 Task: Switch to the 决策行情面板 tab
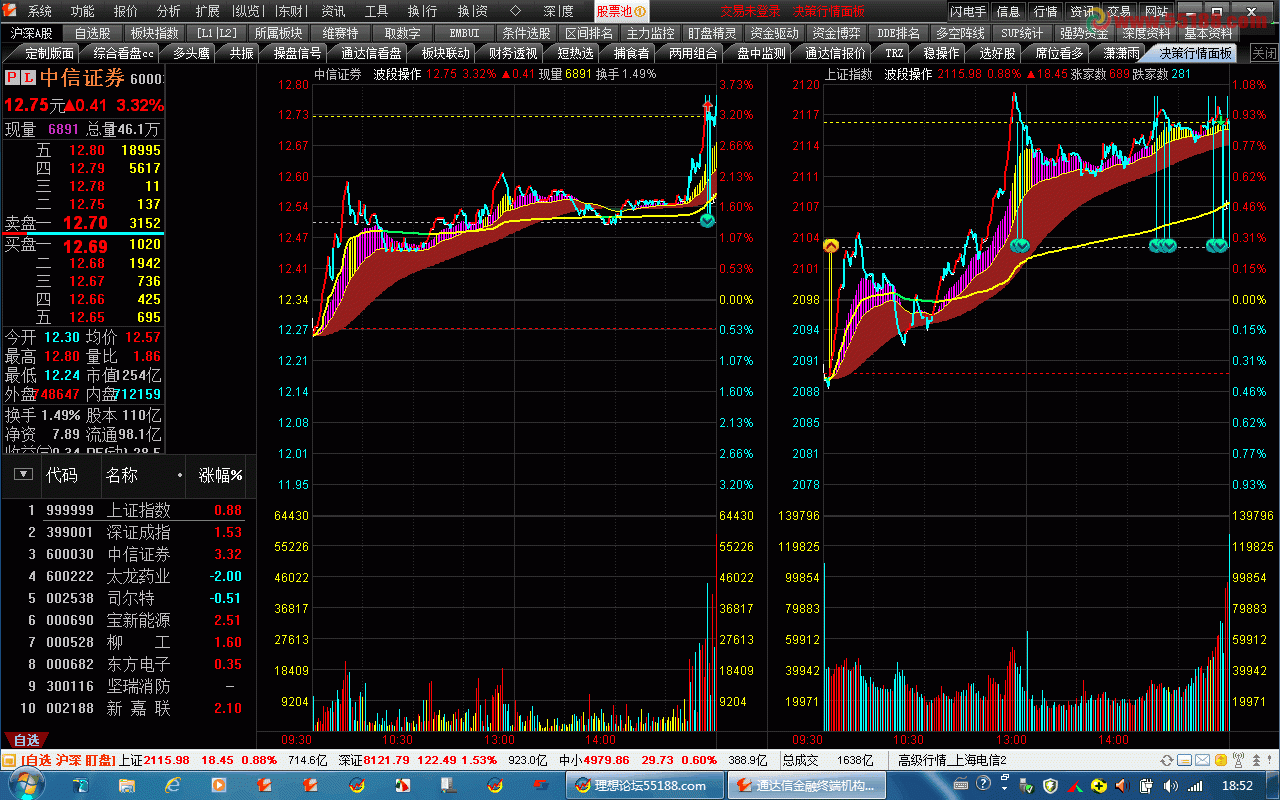coord(1196,53)
